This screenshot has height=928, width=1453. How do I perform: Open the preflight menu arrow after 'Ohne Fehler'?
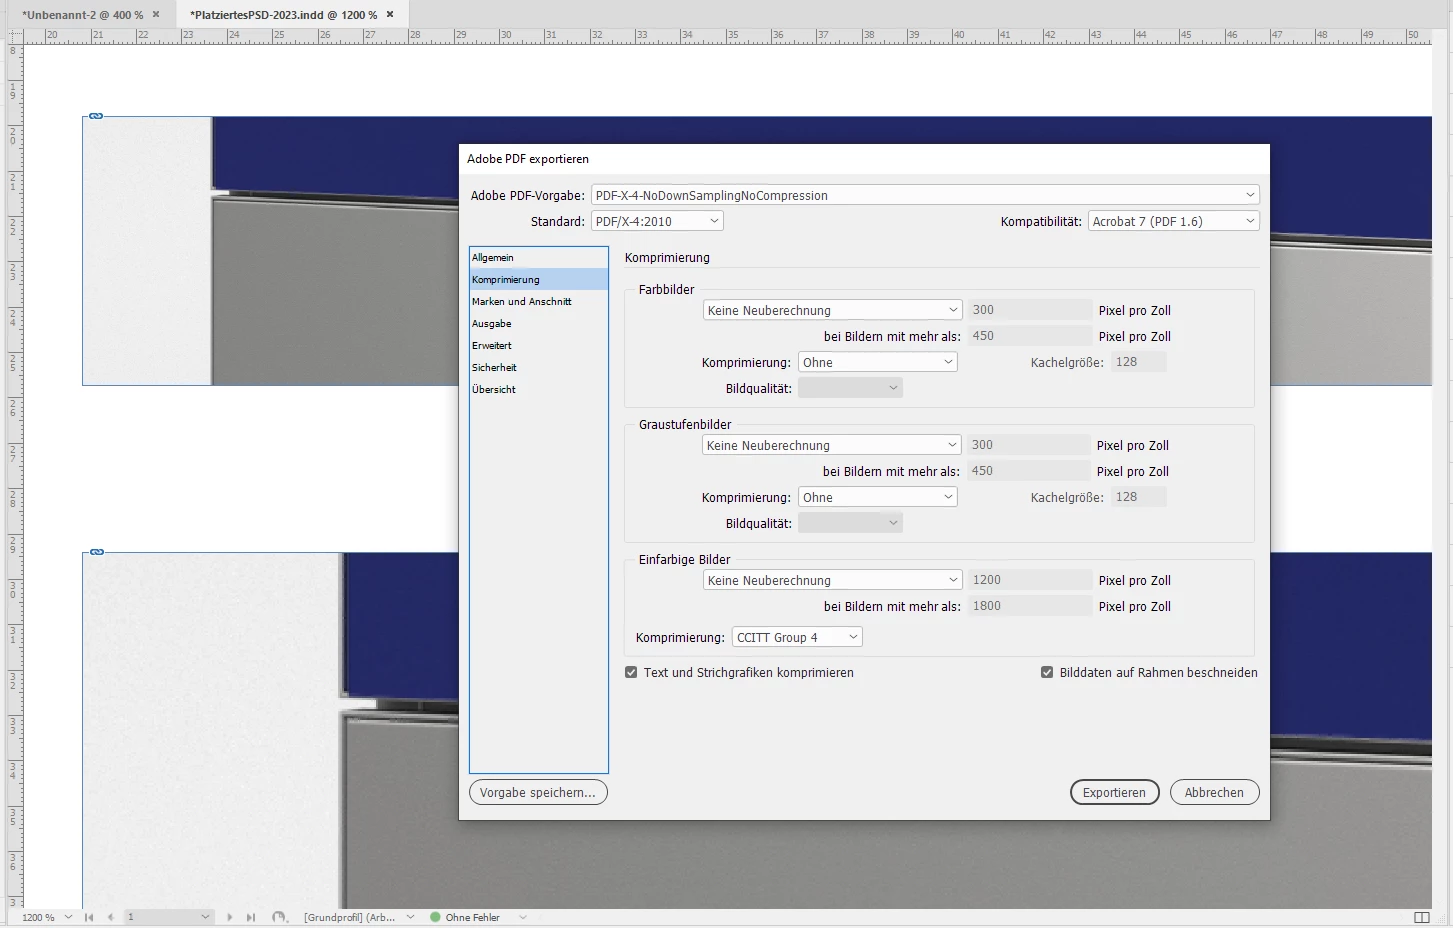(x=522, y=917)
